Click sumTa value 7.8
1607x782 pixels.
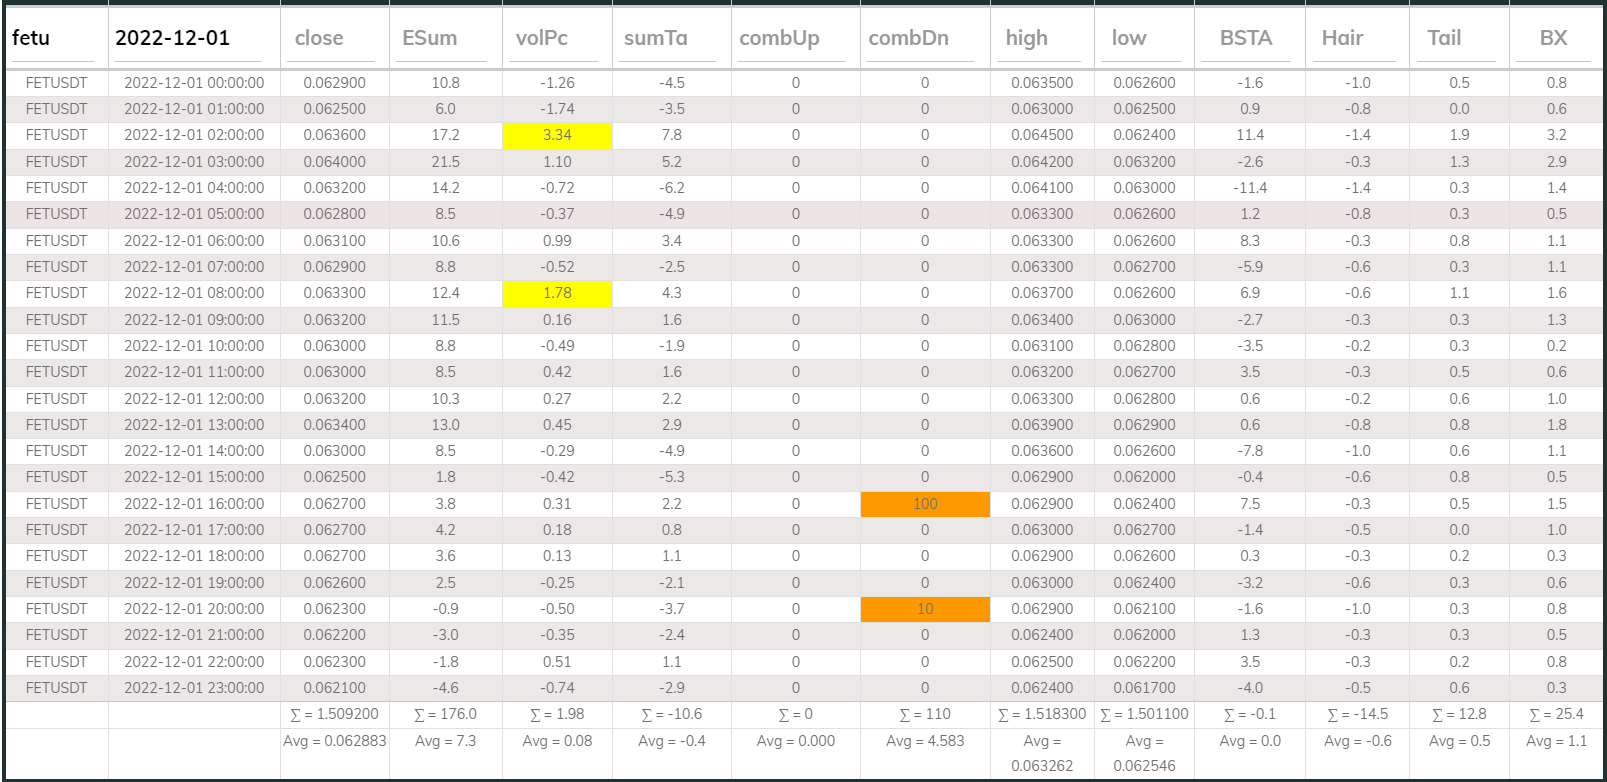[672, 135]
